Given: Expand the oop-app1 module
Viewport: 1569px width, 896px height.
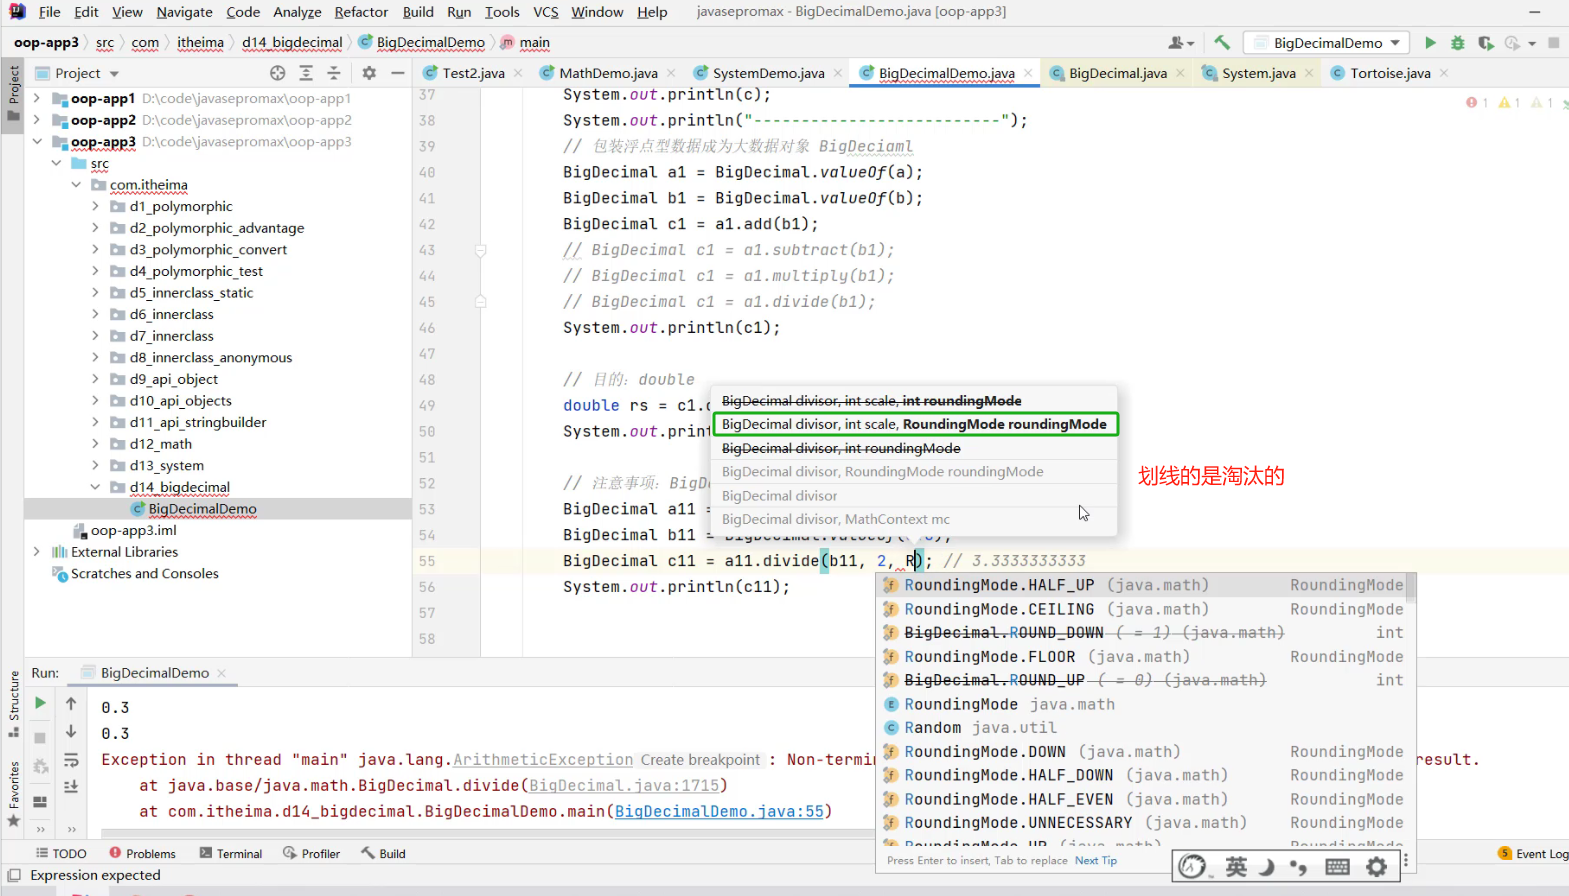Looking at the screenshot, I should 37,98.
